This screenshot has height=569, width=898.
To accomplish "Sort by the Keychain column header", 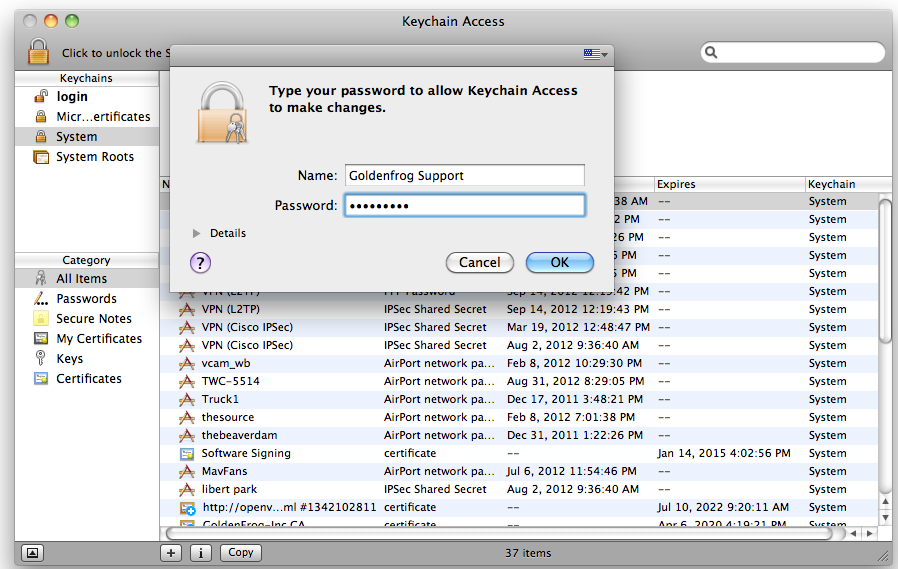I will point(849,184).
